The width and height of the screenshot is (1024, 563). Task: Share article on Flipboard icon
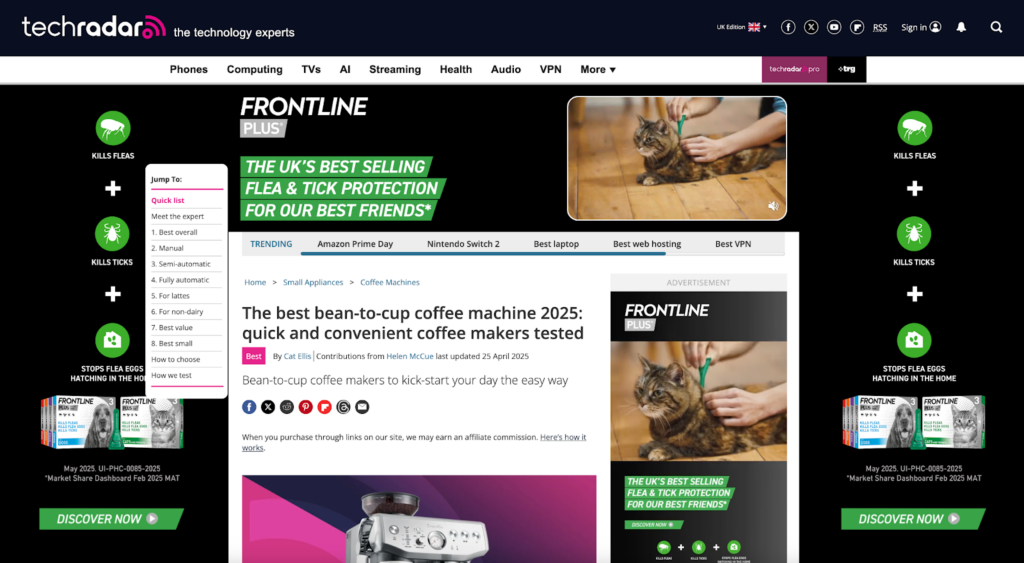325,407
